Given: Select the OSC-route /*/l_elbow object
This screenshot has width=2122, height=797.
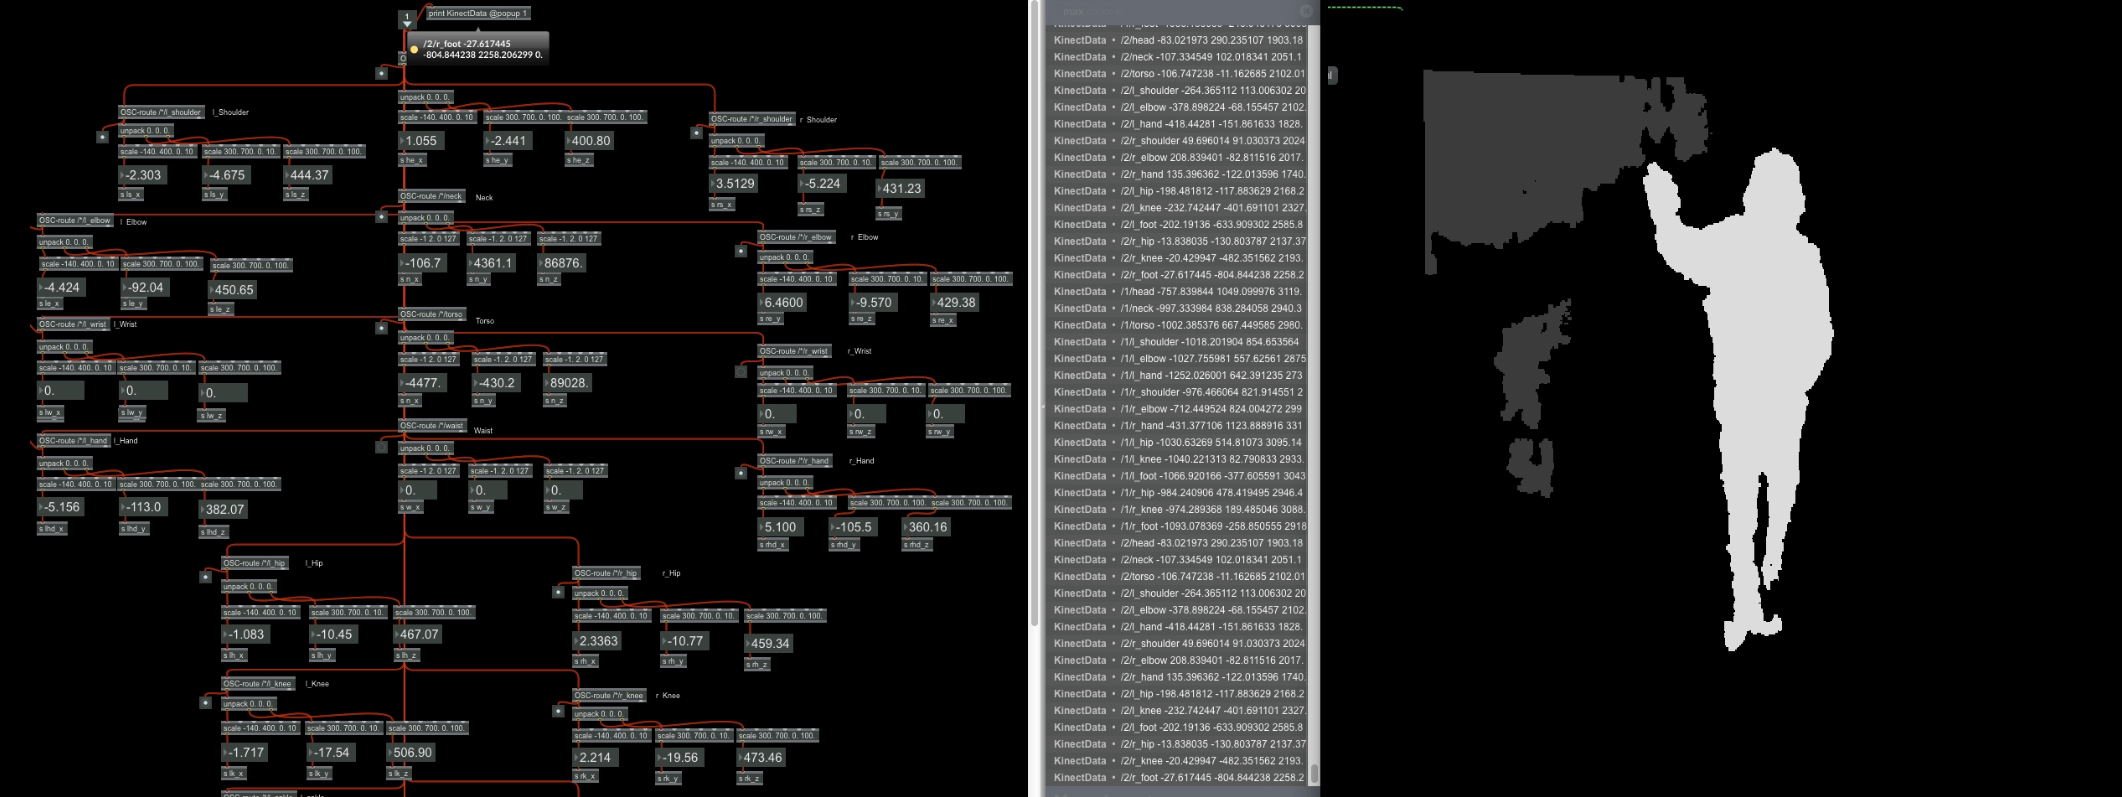Looking at the screenshot, I should pos(76,220).
